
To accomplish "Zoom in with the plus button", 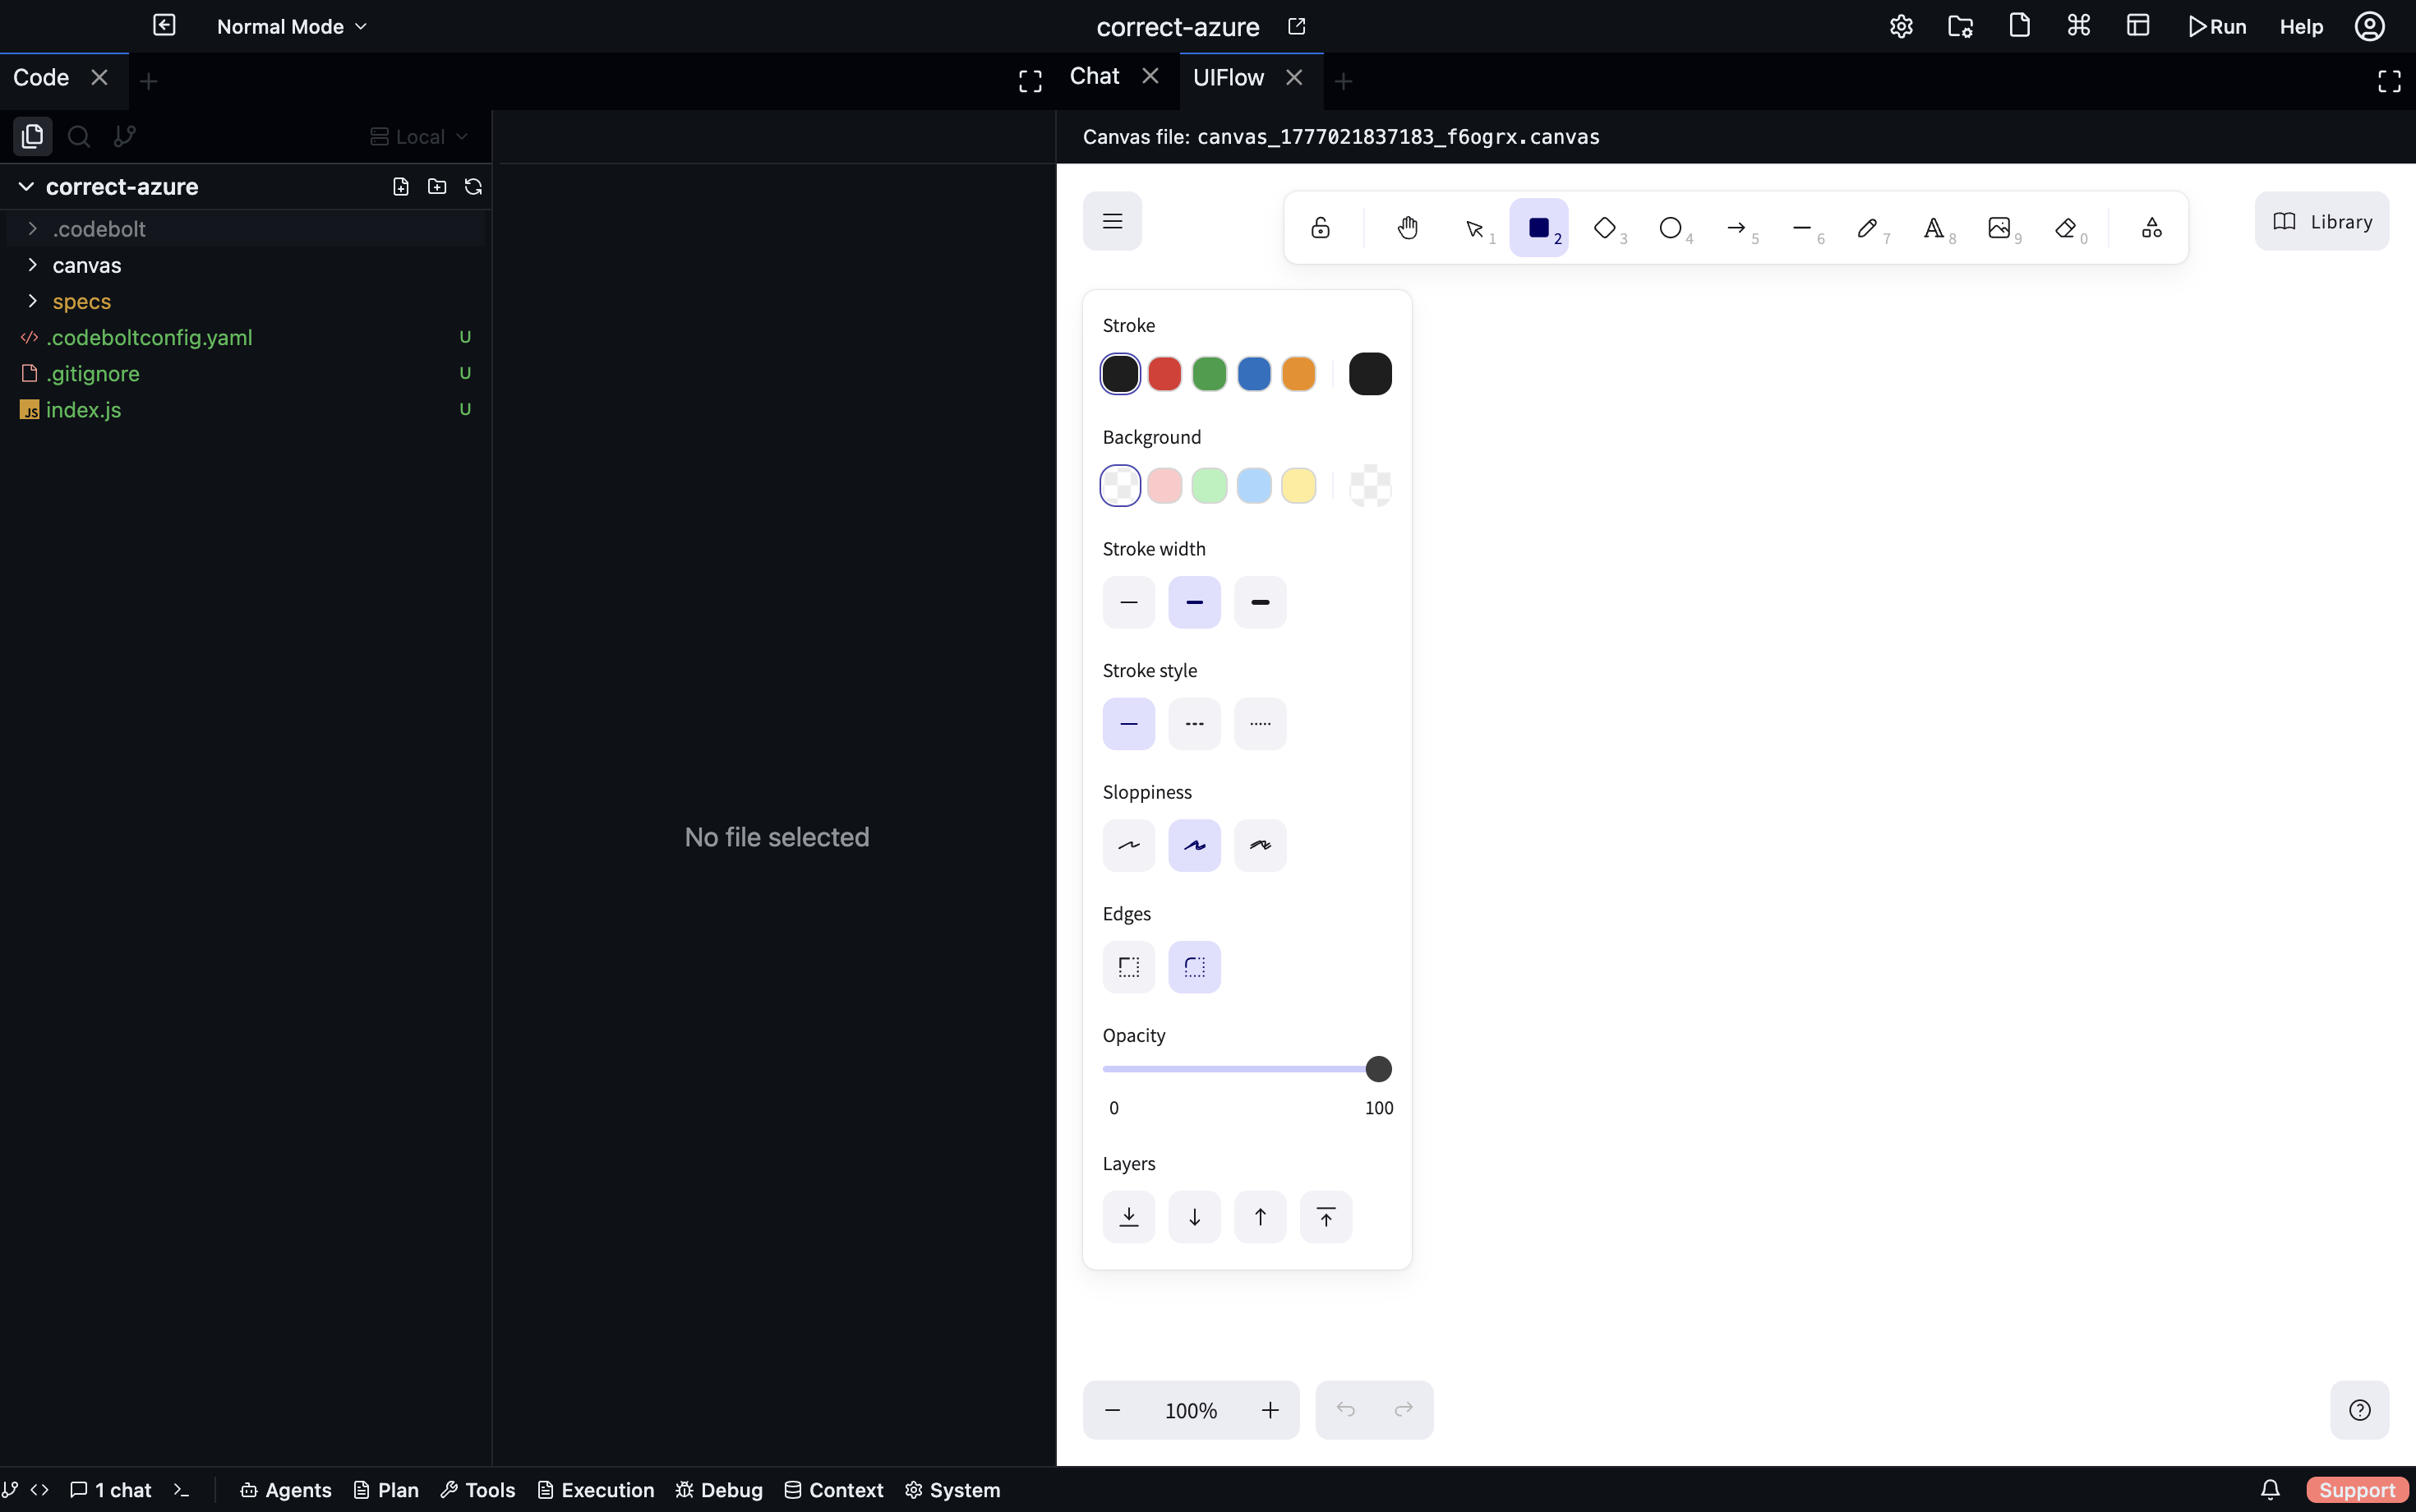I will (1270, 1410).
